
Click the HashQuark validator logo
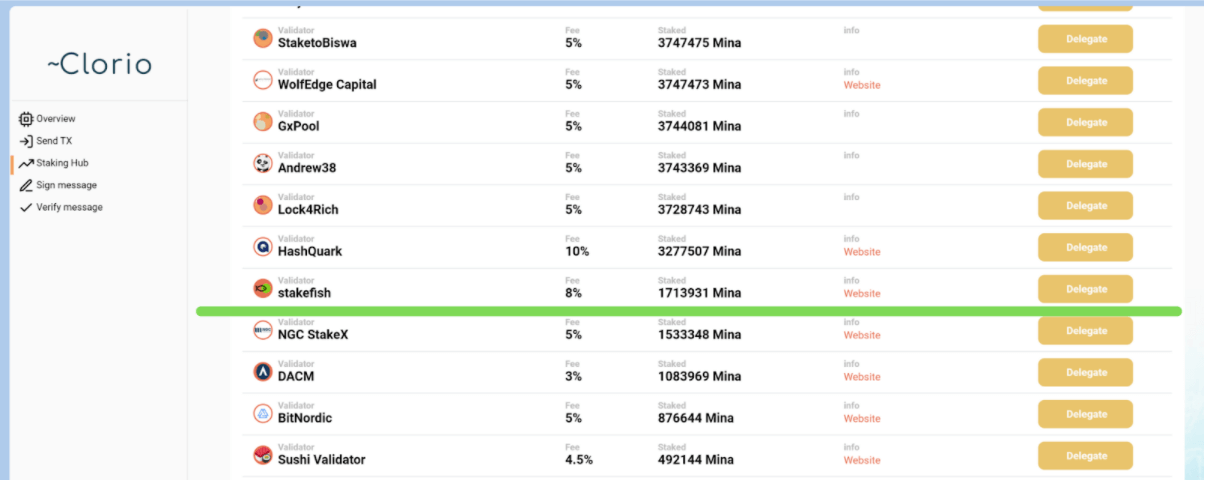pyautogui.click(x=263, y=247)
